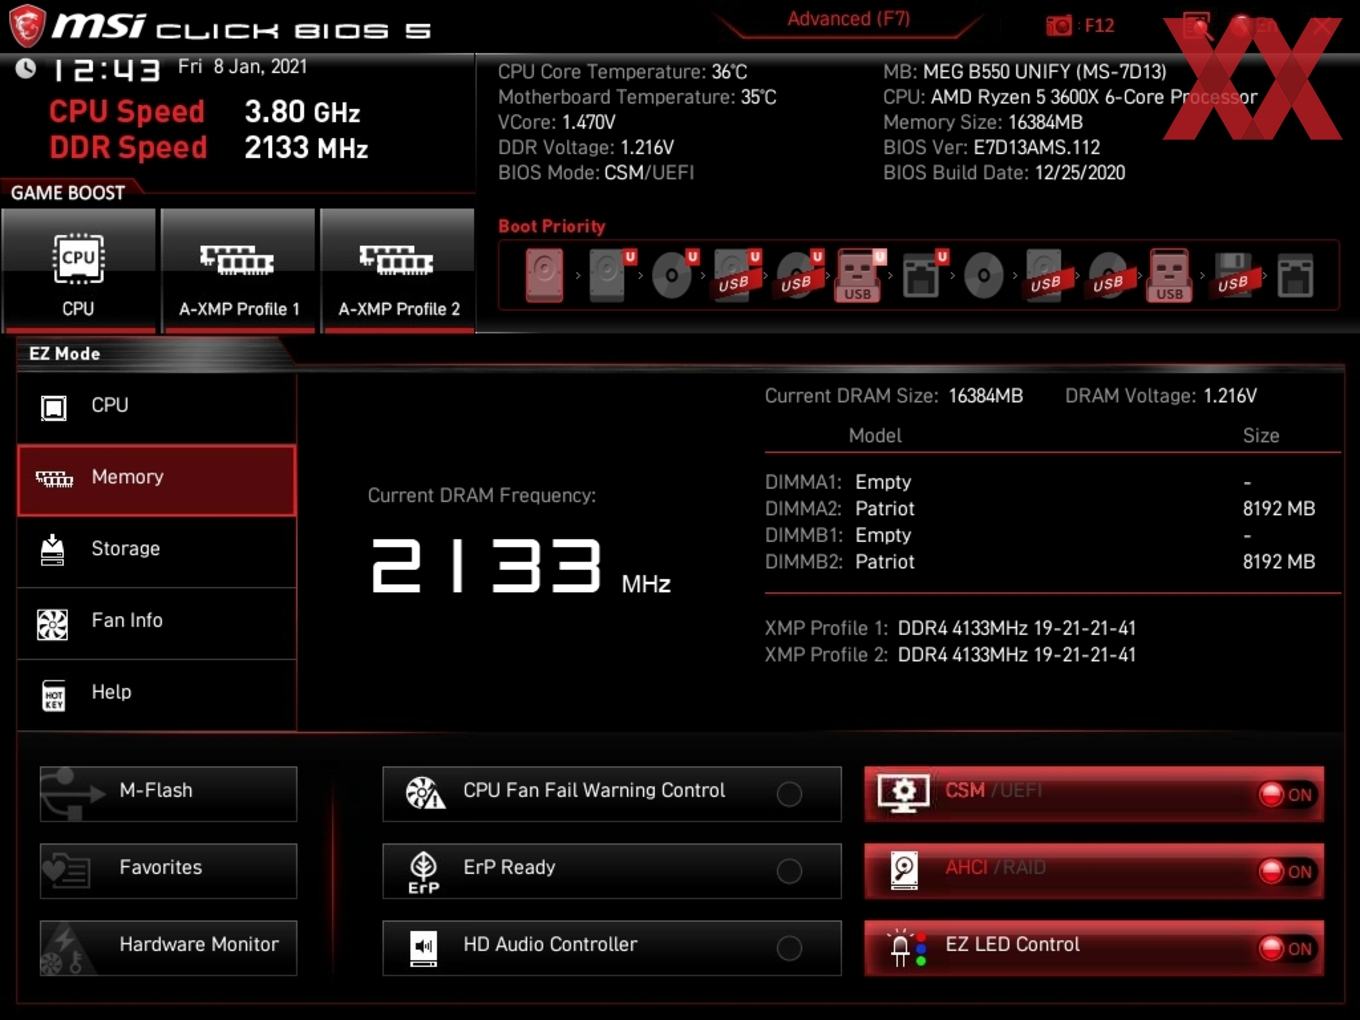Select the UEFI CD/DVD boot device without USB tag

point(673,275)
